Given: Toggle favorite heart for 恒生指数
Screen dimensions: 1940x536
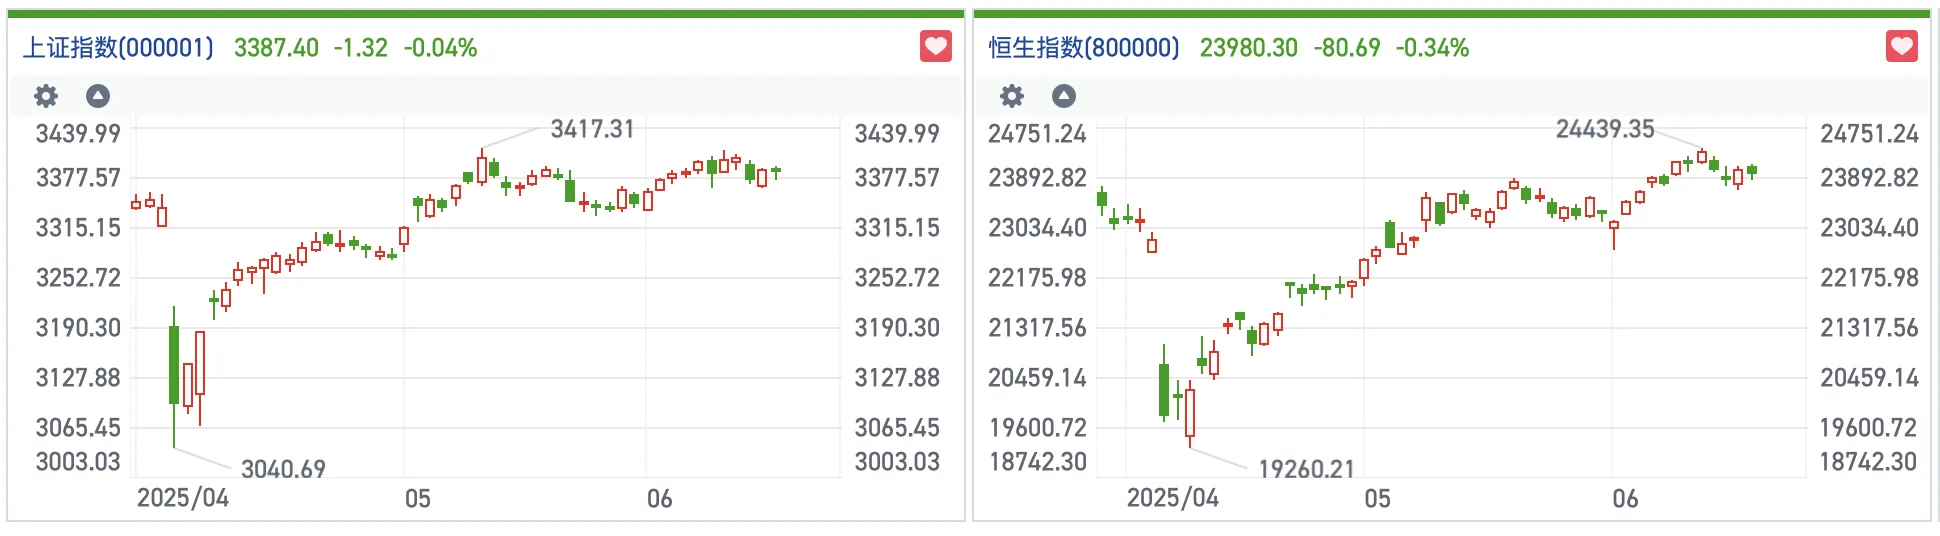Looking at the screenshot, I should point(1902,46).
